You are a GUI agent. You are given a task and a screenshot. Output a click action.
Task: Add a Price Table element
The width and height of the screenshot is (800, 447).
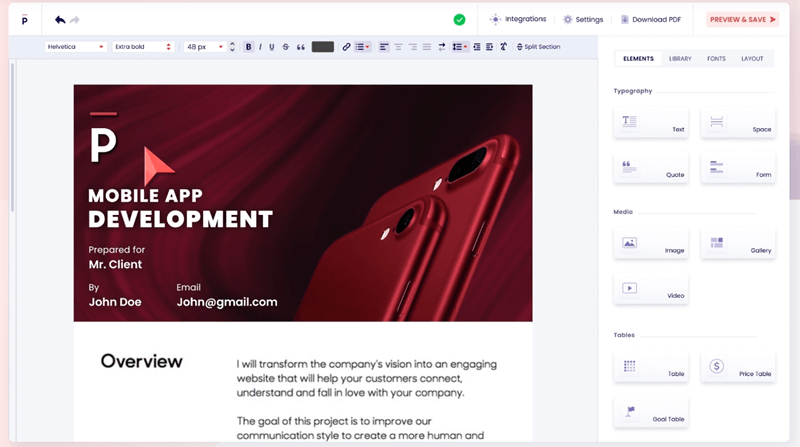pyautogui.click(x=738, y=368)
